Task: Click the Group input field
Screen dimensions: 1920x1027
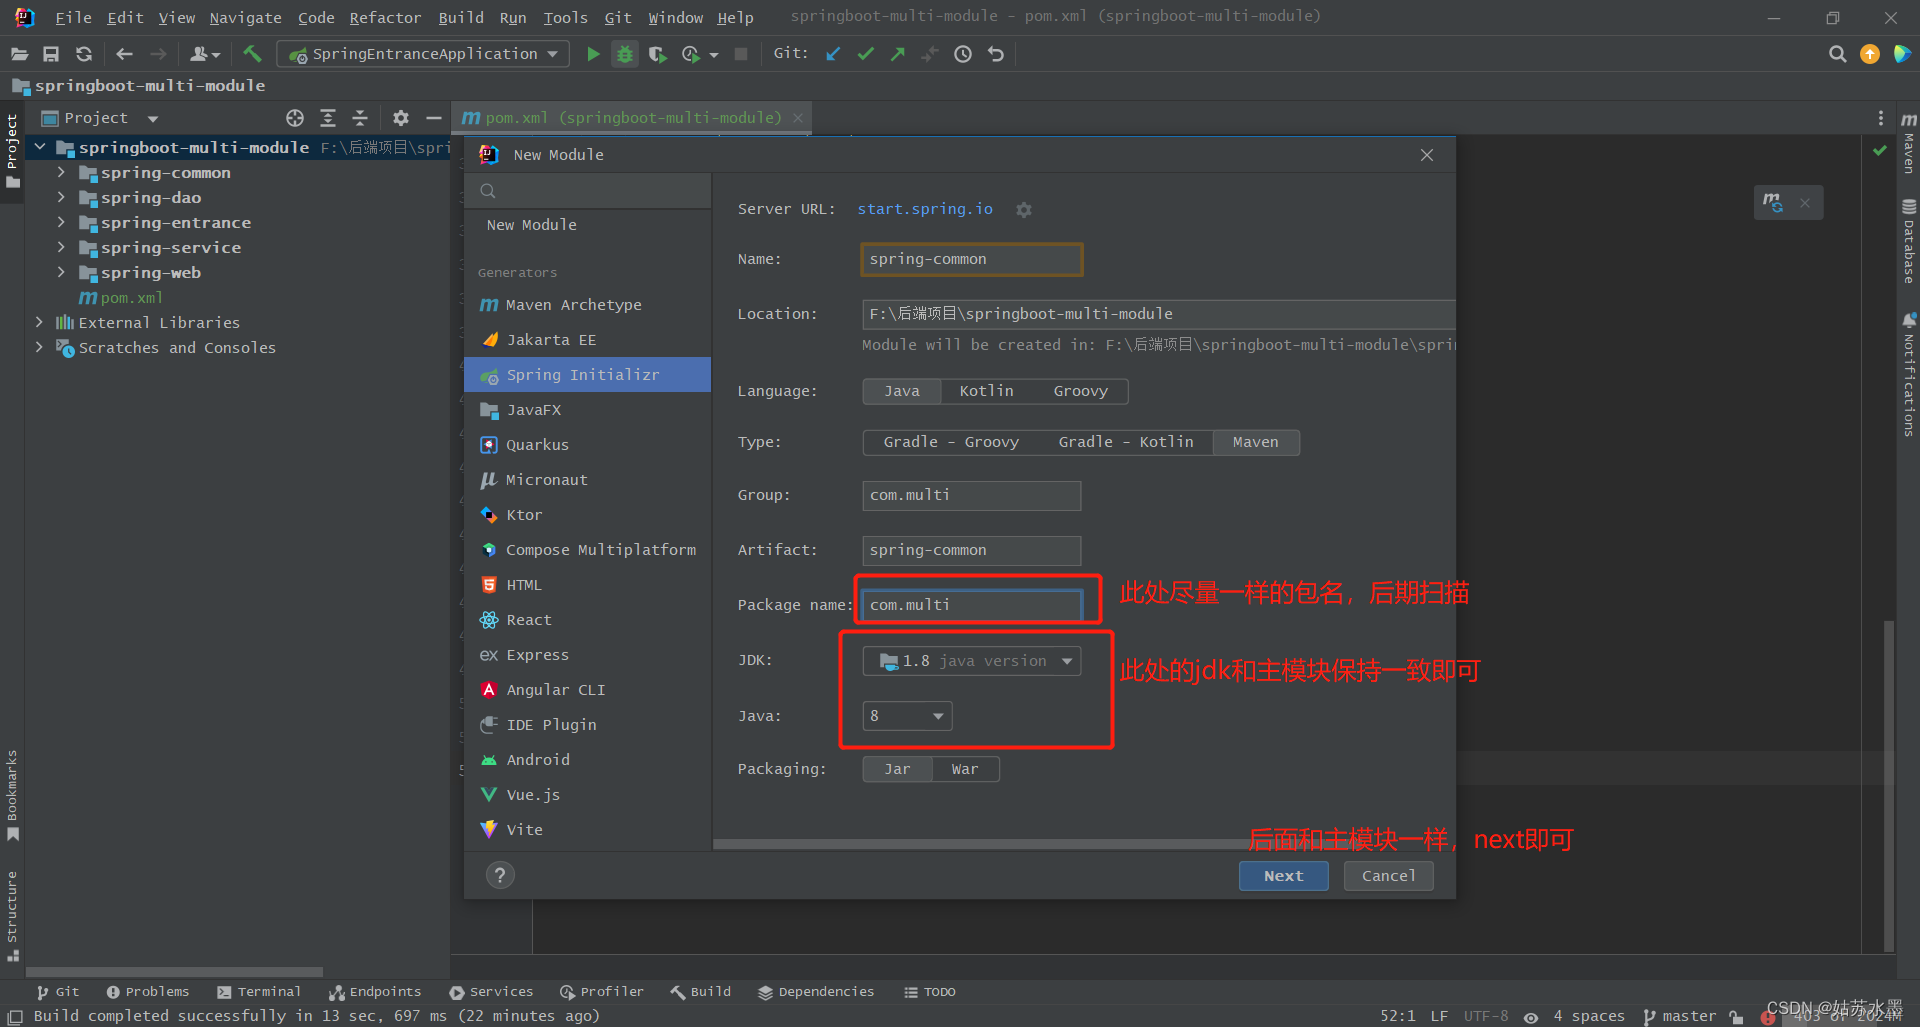Action: tap(972, 495)
